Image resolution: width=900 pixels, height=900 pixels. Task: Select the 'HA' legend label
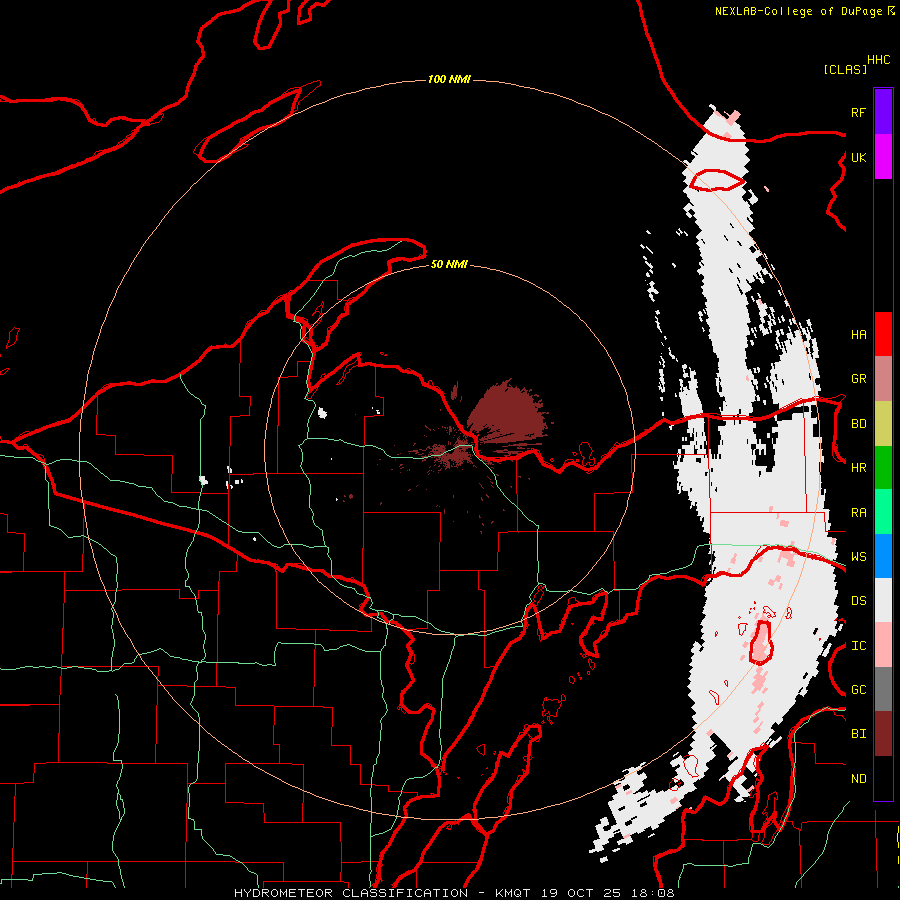coord(858,334)
